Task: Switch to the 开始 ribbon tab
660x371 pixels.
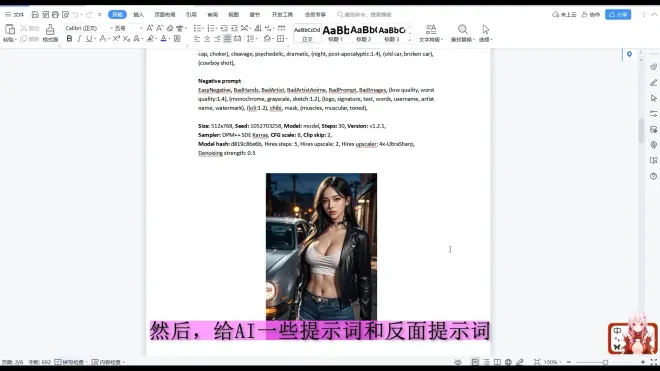Action: click(x=117, y=15)
